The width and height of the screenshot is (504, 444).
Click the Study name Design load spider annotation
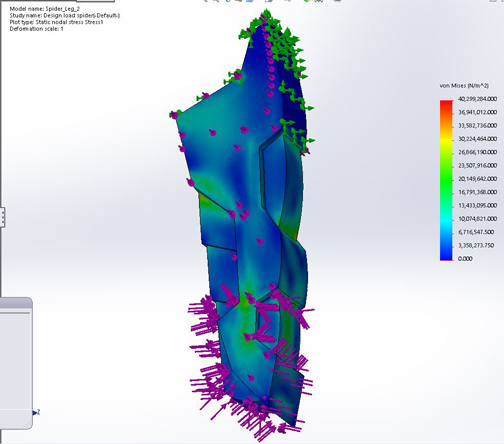coord(65,16)
